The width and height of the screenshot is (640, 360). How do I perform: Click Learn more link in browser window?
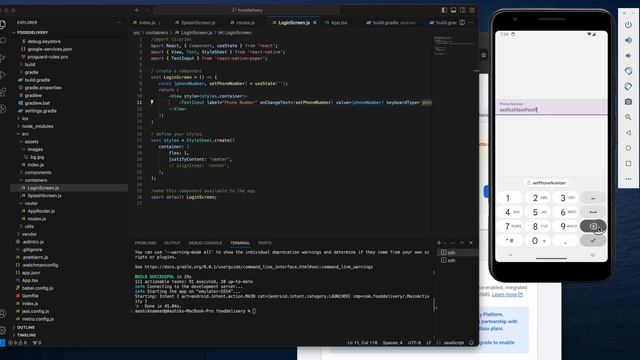pos(507,295)
